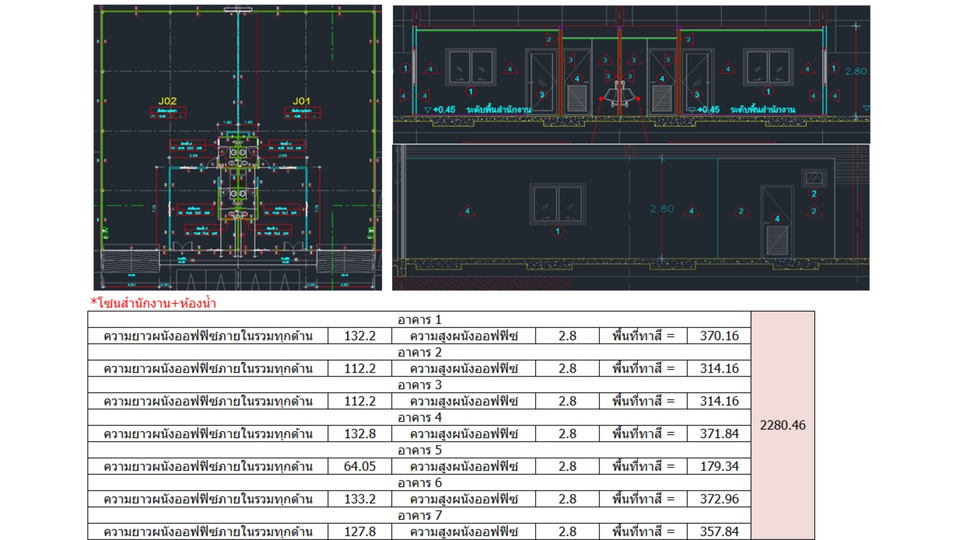Select the total 2280.46 cell
The height and width of the screenshot is (540, 960).
(782, 425)
